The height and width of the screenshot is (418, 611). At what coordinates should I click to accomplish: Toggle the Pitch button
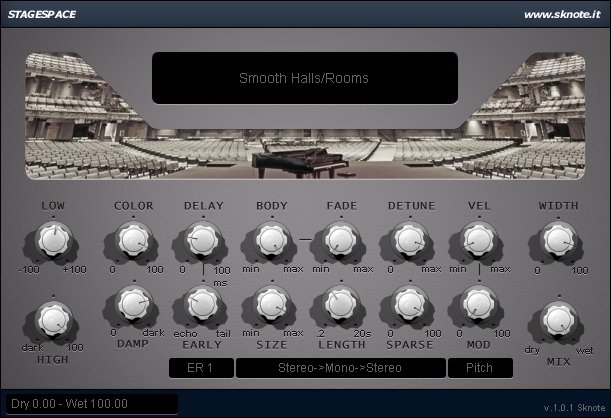coord(480,368)
